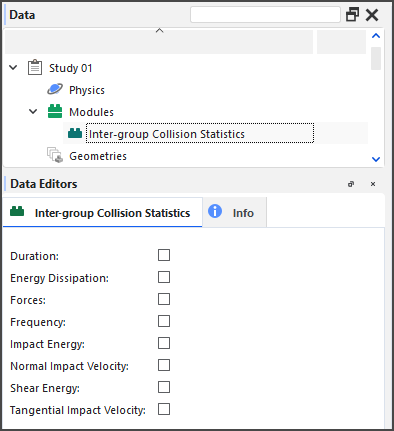
Task: Click the scroll up arrow of Data tree
Action: coord(376,36)
